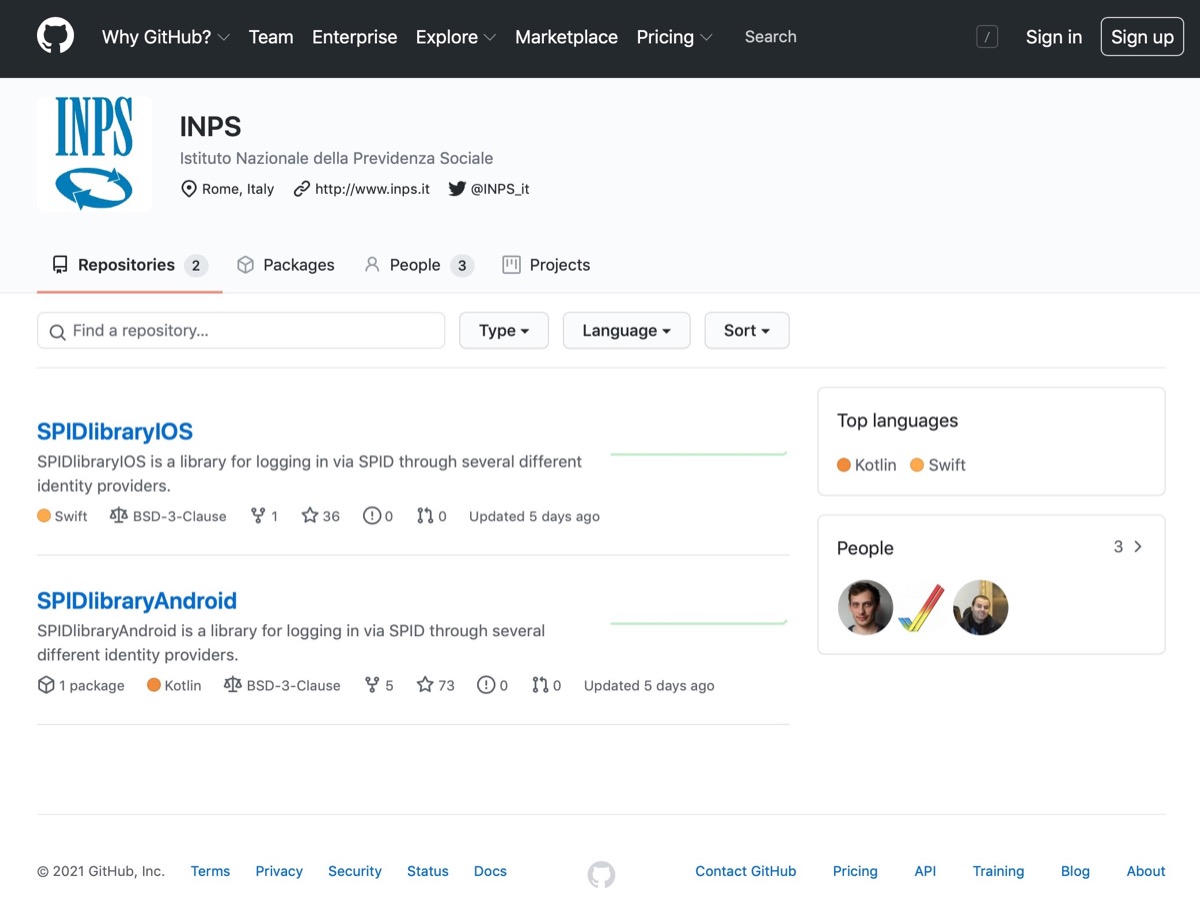The width and height of the screenshot is (1200, 920).
Task: Click the open issues icon on SPIDlibraryIOS
Action: [x=372, y=516]
